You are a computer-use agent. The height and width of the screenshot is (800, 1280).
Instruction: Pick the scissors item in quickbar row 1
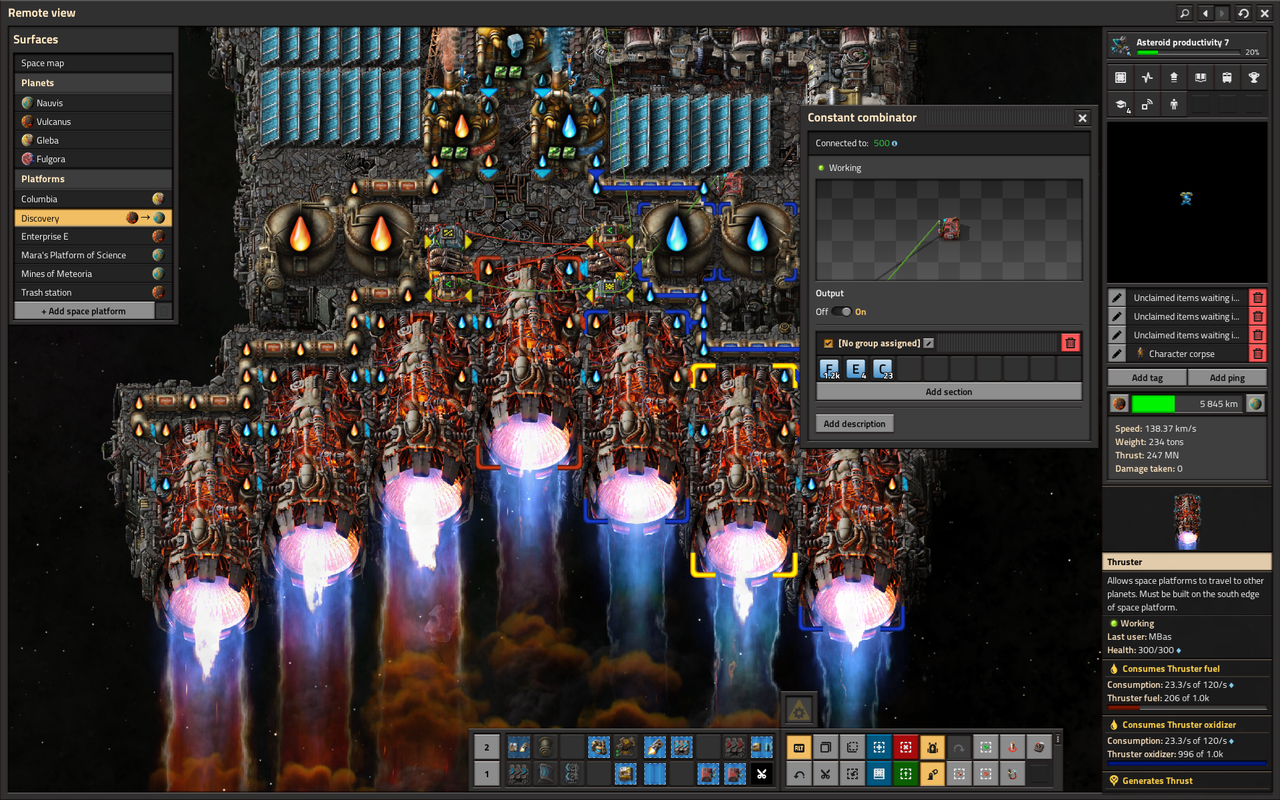(x=761, y=773)
